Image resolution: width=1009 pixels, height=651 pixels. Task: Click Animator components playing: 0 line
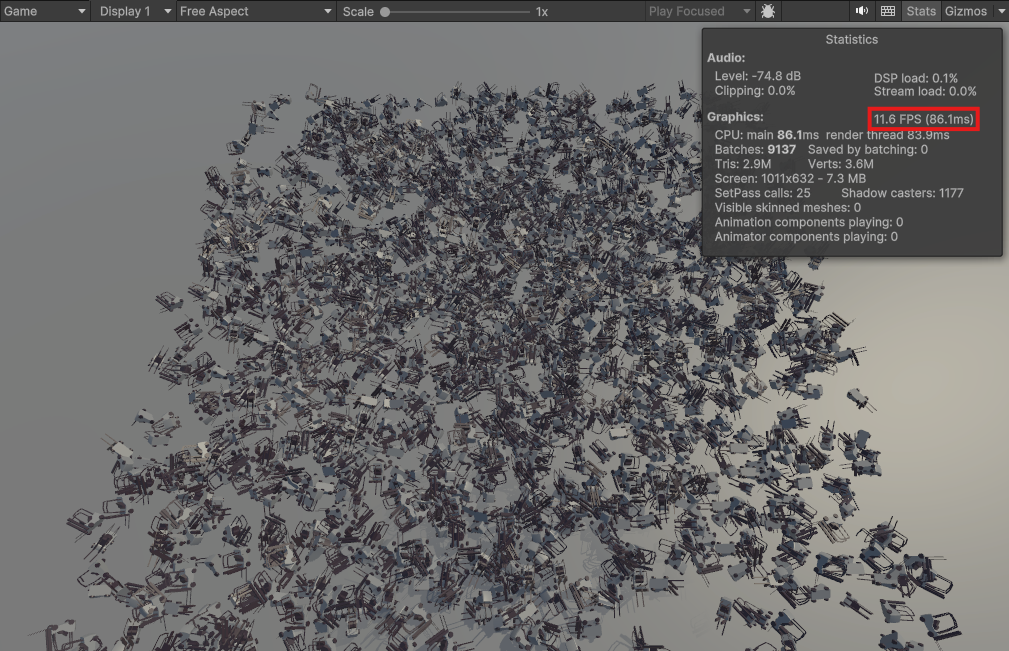(x=806, y=237)
